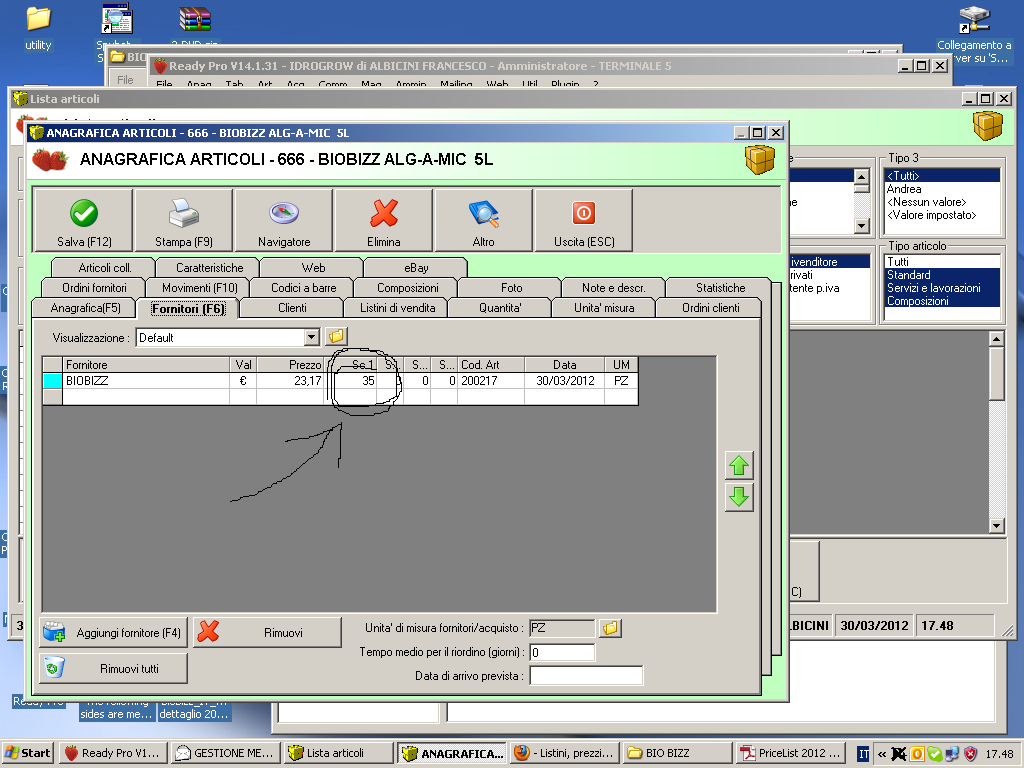
Task: Open the BIO BIZZ folder taskbar item
Action: (677, 753)
